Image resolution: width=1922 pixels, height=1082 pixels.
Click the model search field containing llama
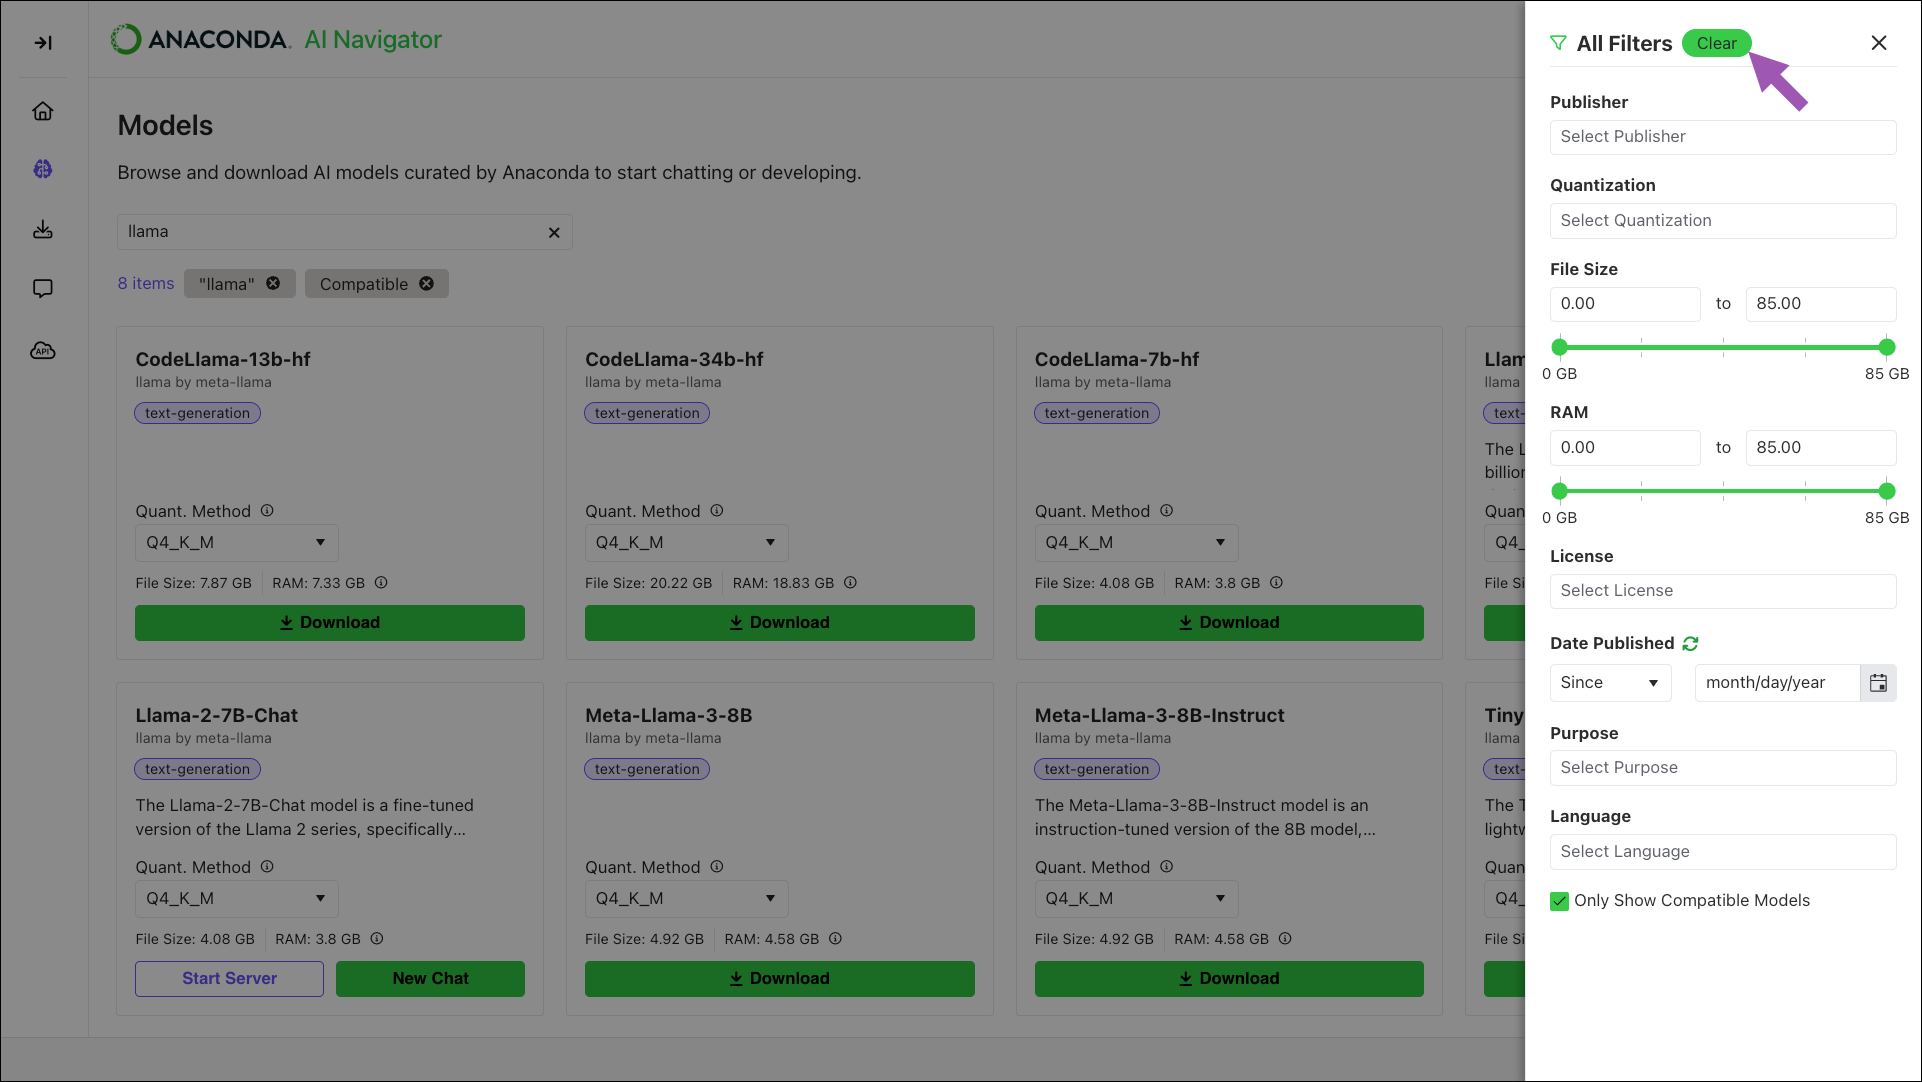(345, 232)
